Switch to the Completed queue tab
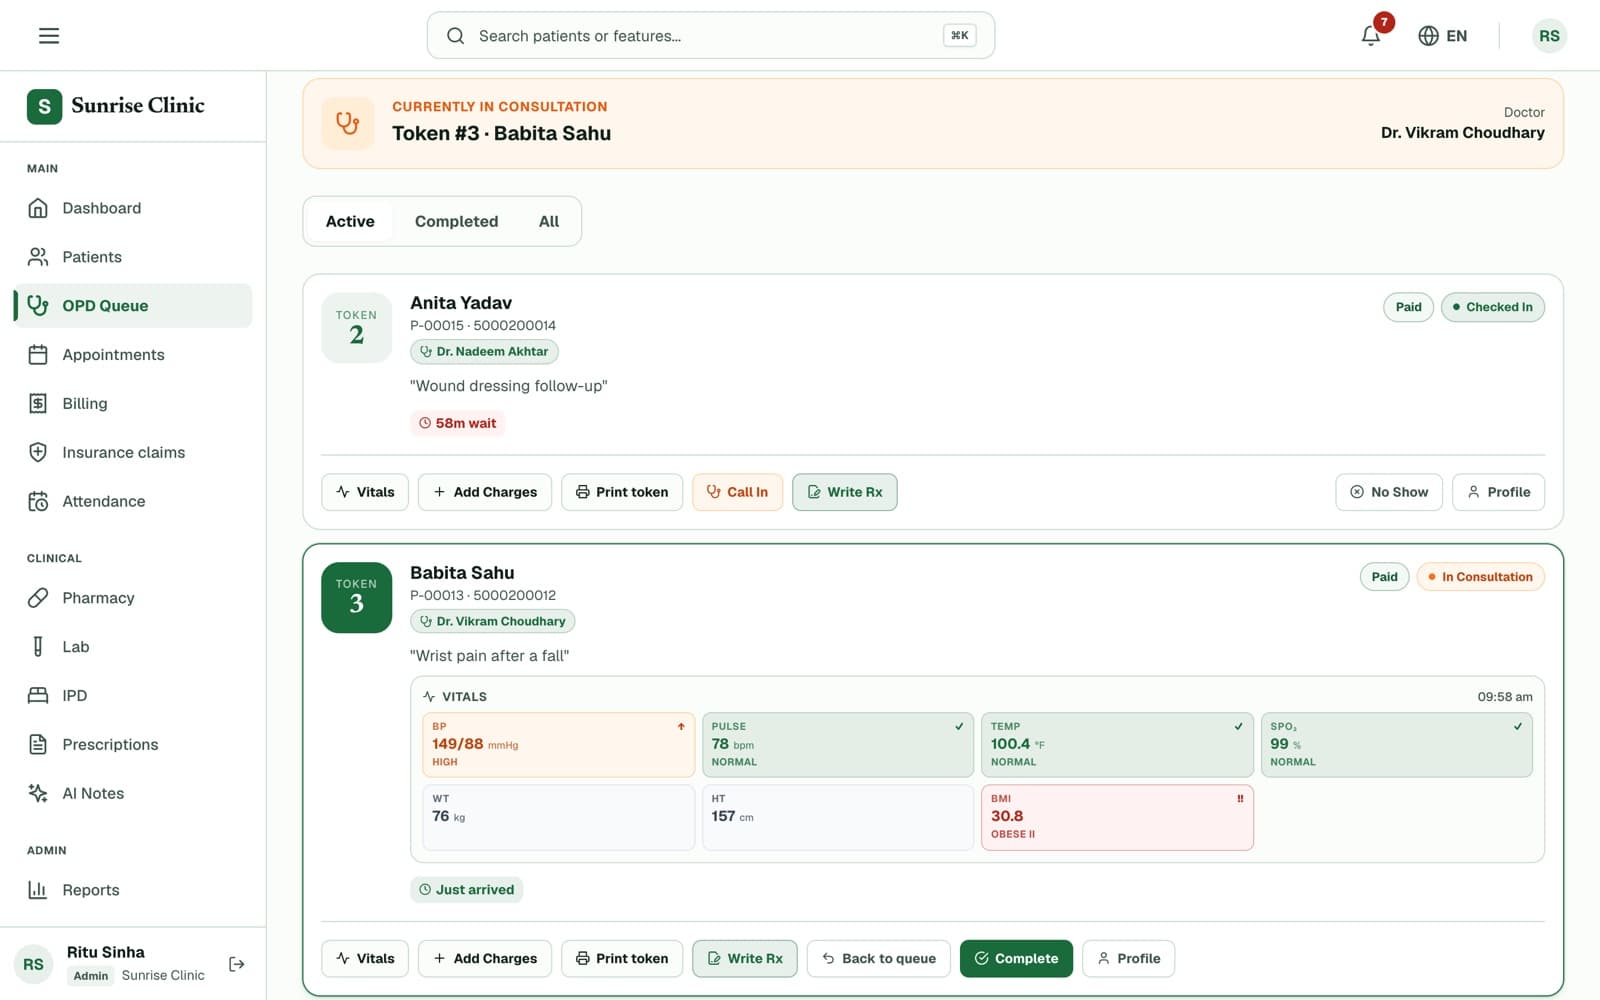This screenshot has height=1000, width=1600. tap(456, 221)
